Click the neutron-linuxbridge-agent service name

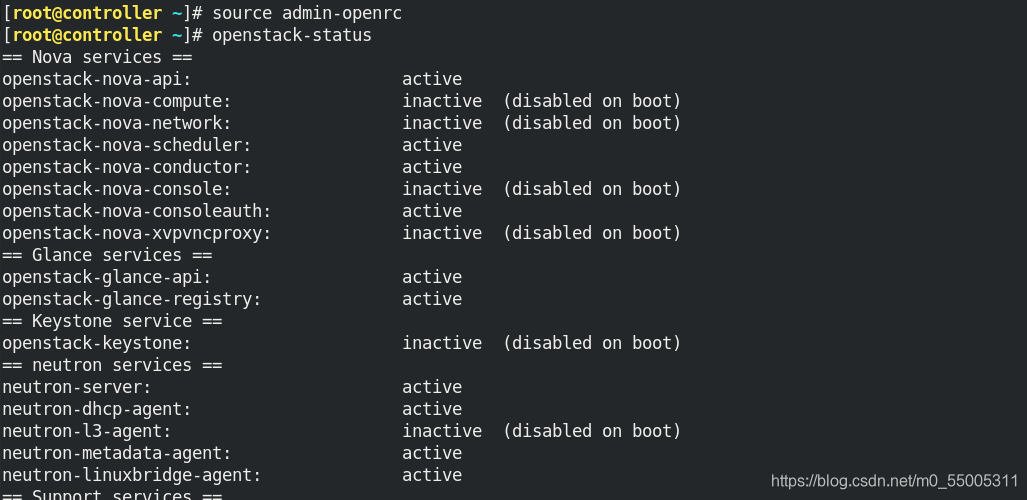pyautogui.click(x=132, y=476)
